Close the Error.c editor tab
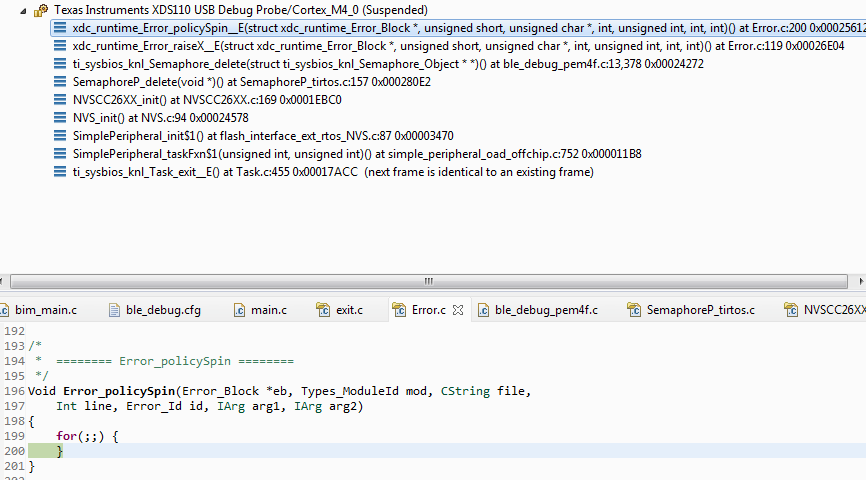Viewport: 866px width, 480px height. point(458,310)
